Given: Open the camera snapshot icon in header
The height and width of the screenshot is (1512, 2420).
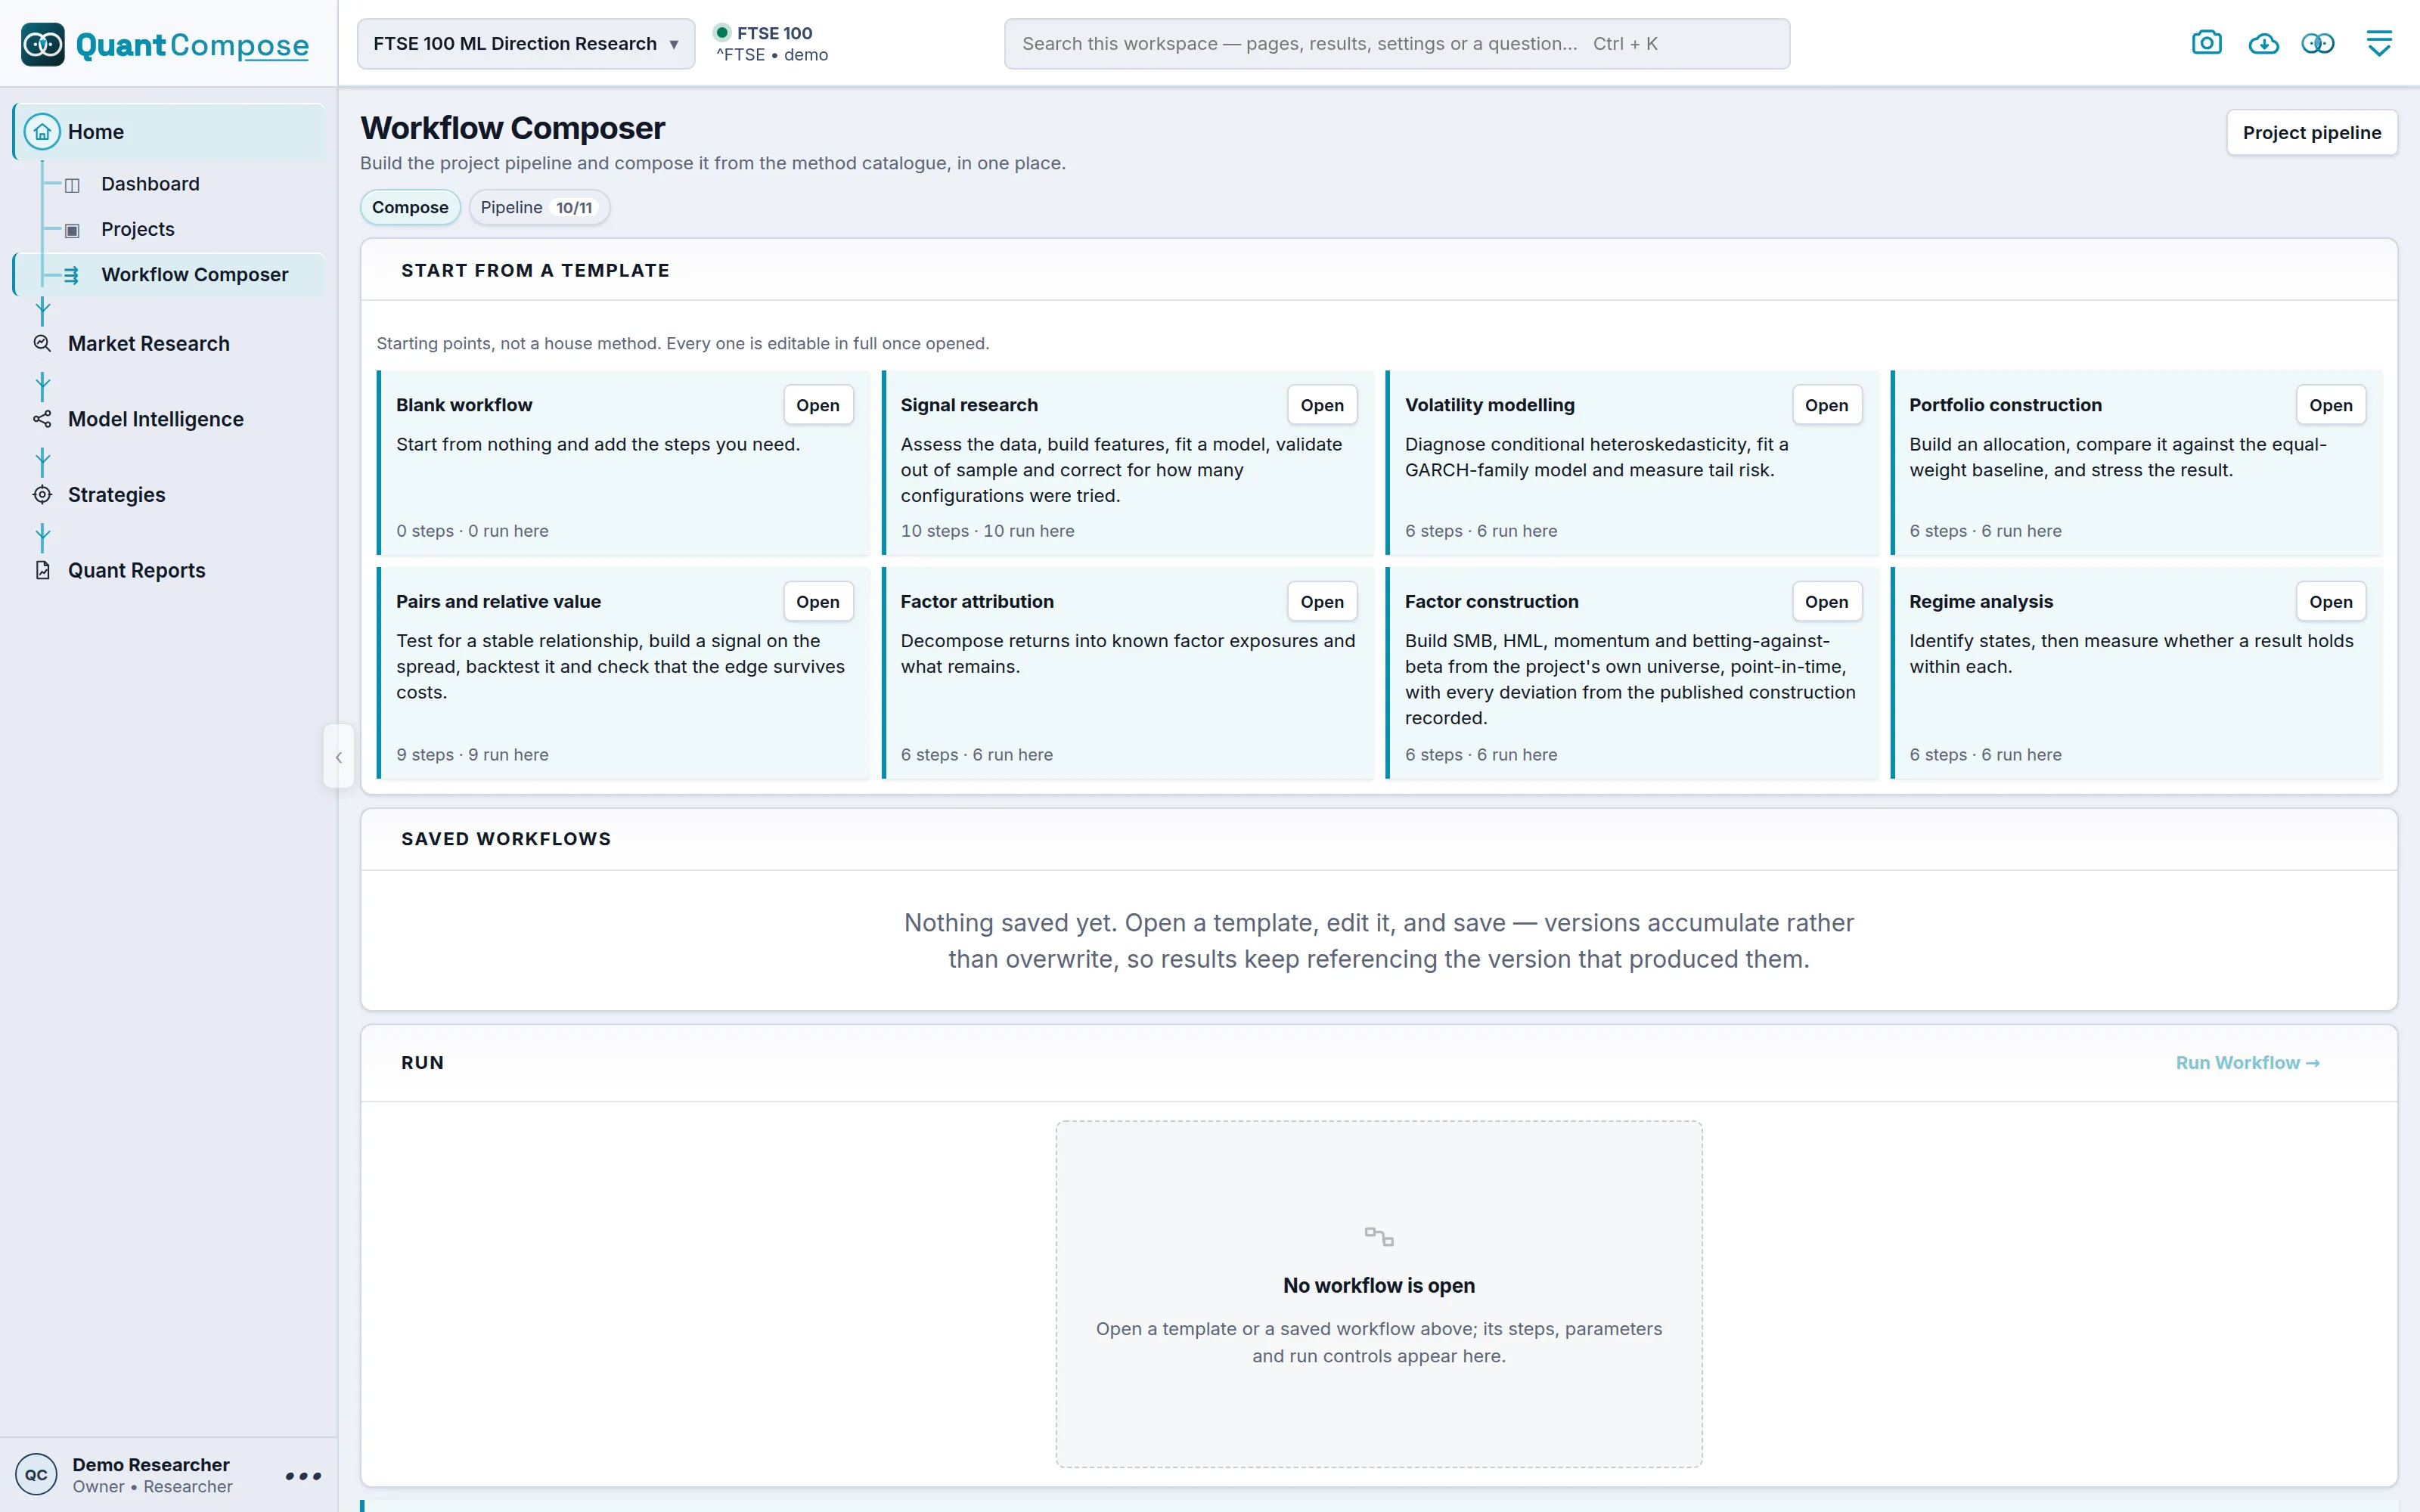Looking at the screenshot, I should click(x=2206, y=43).
